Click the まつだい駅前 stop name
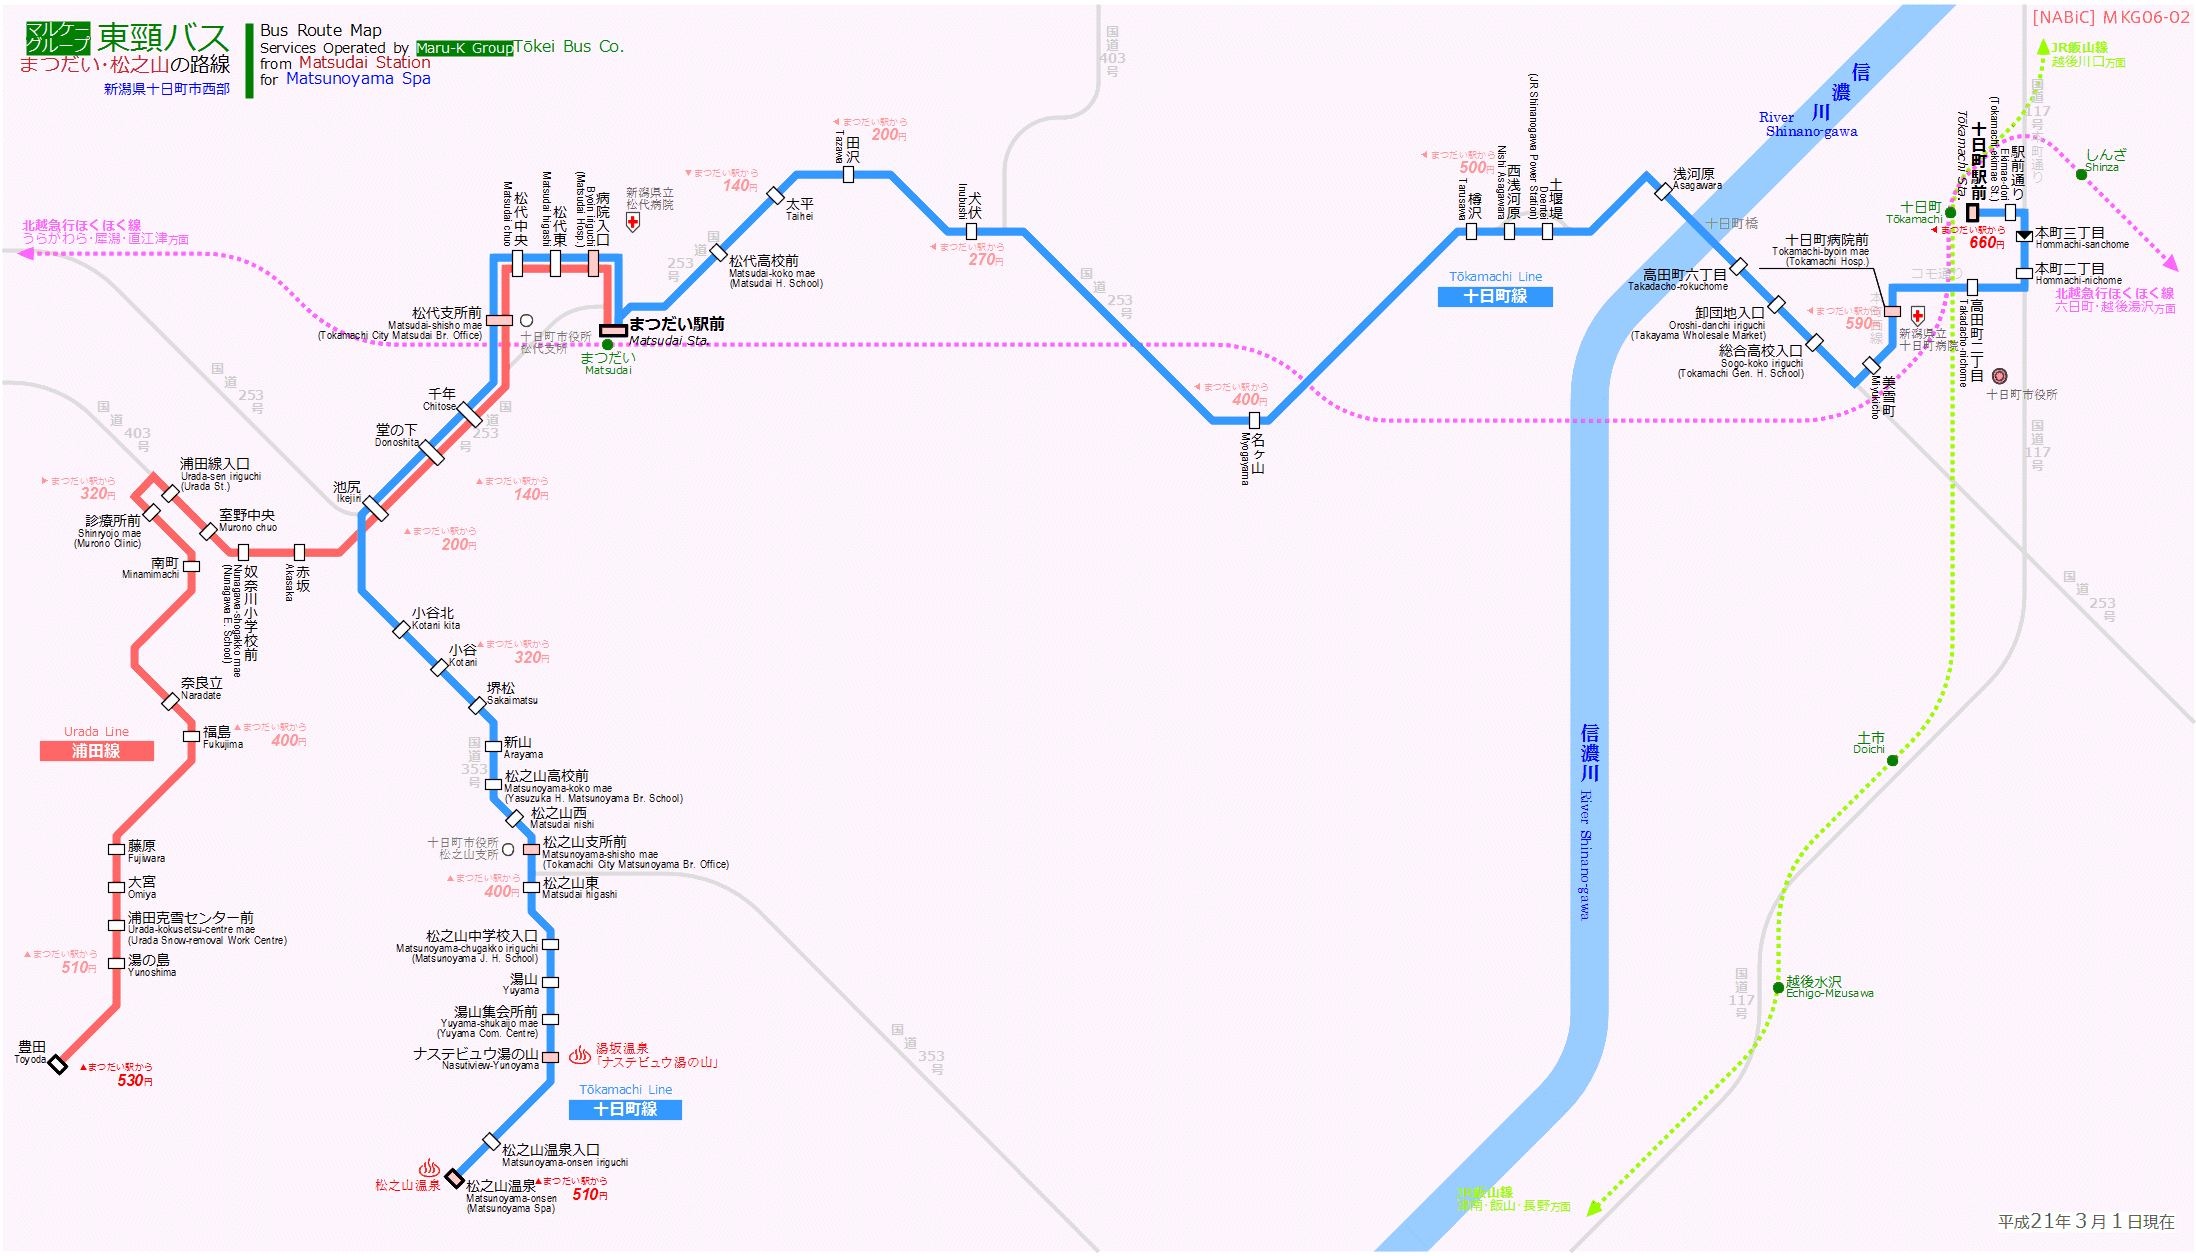 [x=677, y=324]
